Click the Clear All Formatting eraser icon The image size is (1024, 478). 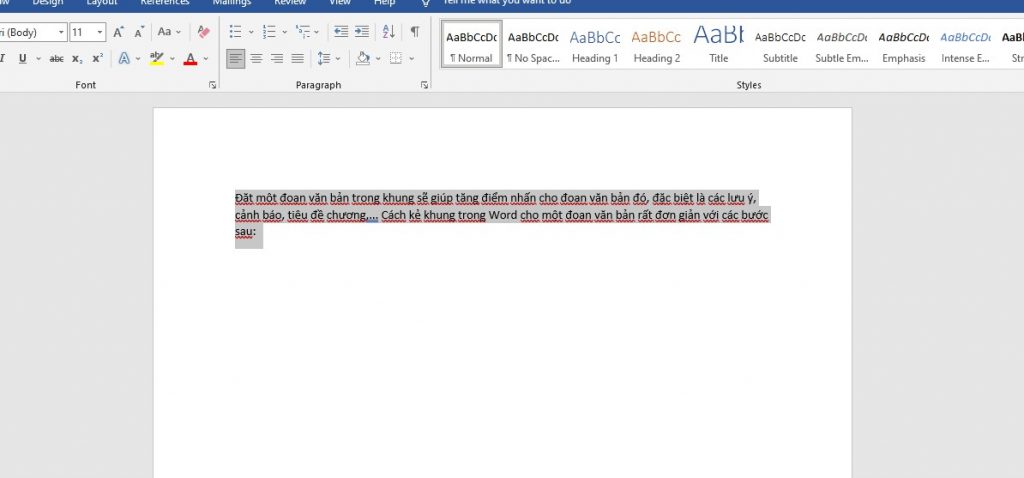204,33
